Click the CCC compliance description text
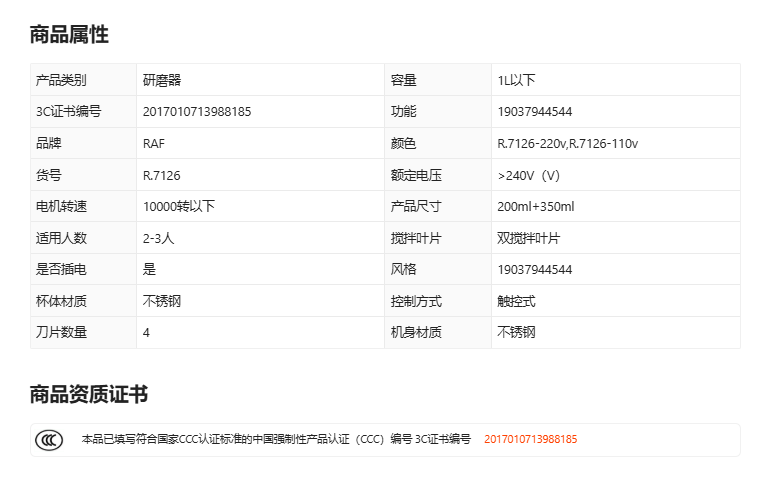This screenshot has width=760, height=483. click(275, 439)
